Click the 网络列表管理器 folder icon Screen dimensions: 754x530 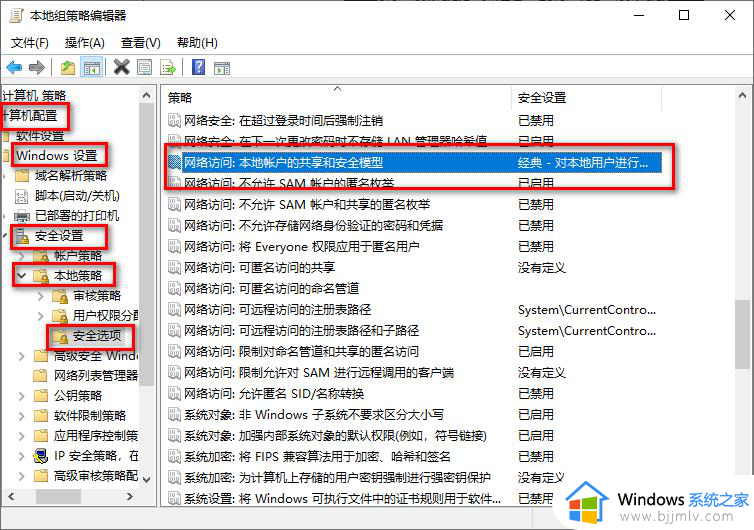pyautogui.click(x=41, y=375)
